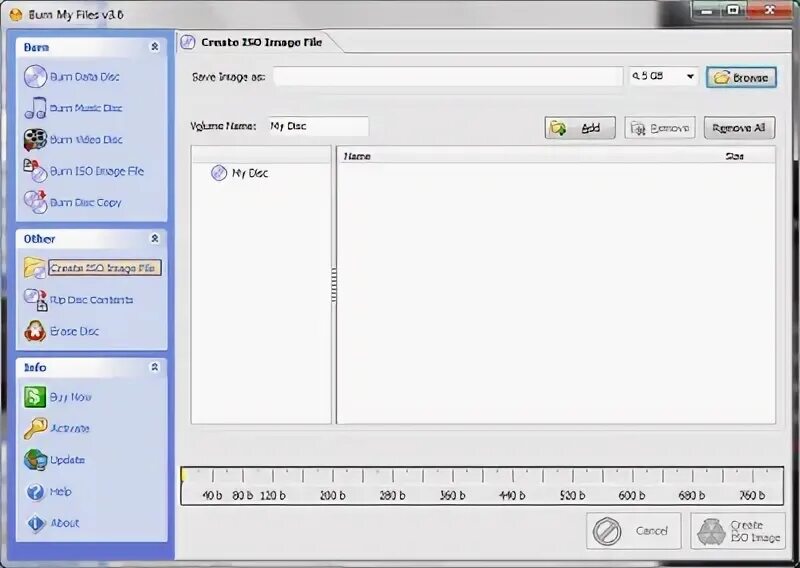Open Erase Disc link
800x568 pixels.
coord(74,331)
